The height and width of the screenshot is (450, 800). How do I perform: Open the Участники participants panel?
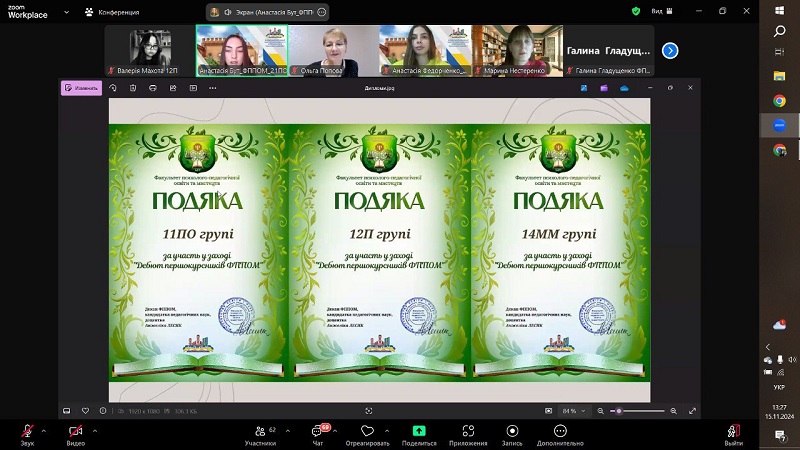[260, 435]
